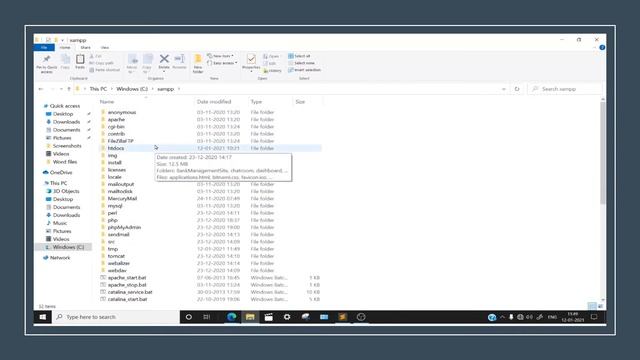Create a New folder from the ribbon
Image resolution: width=640 pixels, height=360 pixels.
tap(198, 64)
